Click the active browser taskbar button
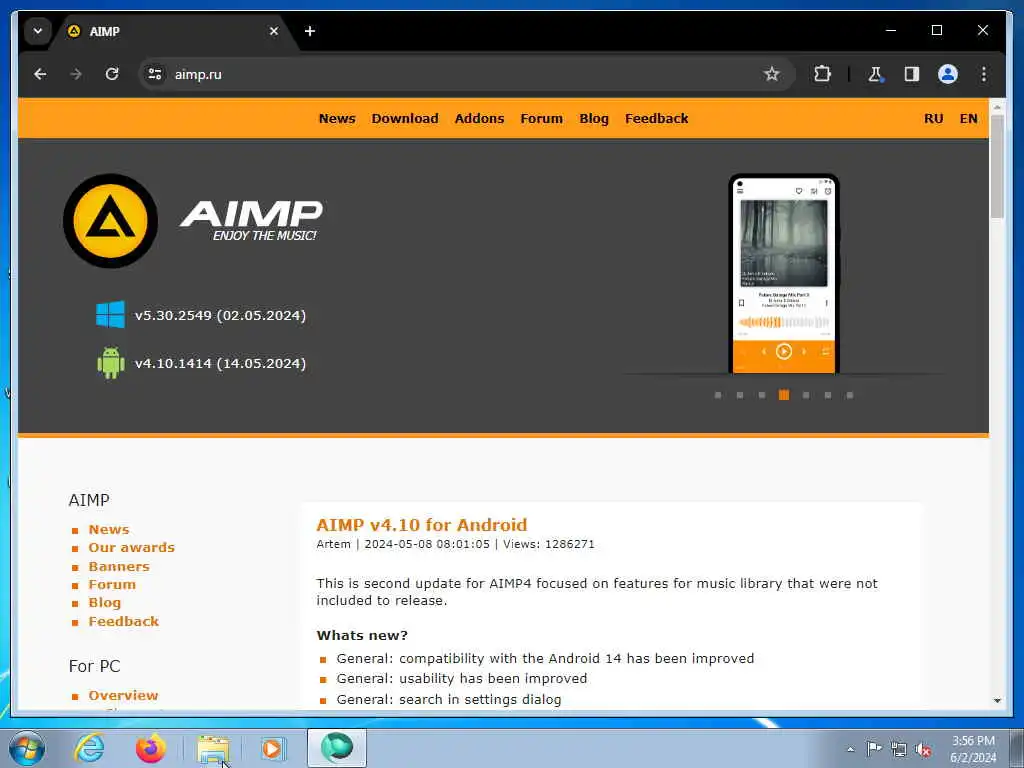This screenshot has height=768, width=1024. tap(337, 748)
